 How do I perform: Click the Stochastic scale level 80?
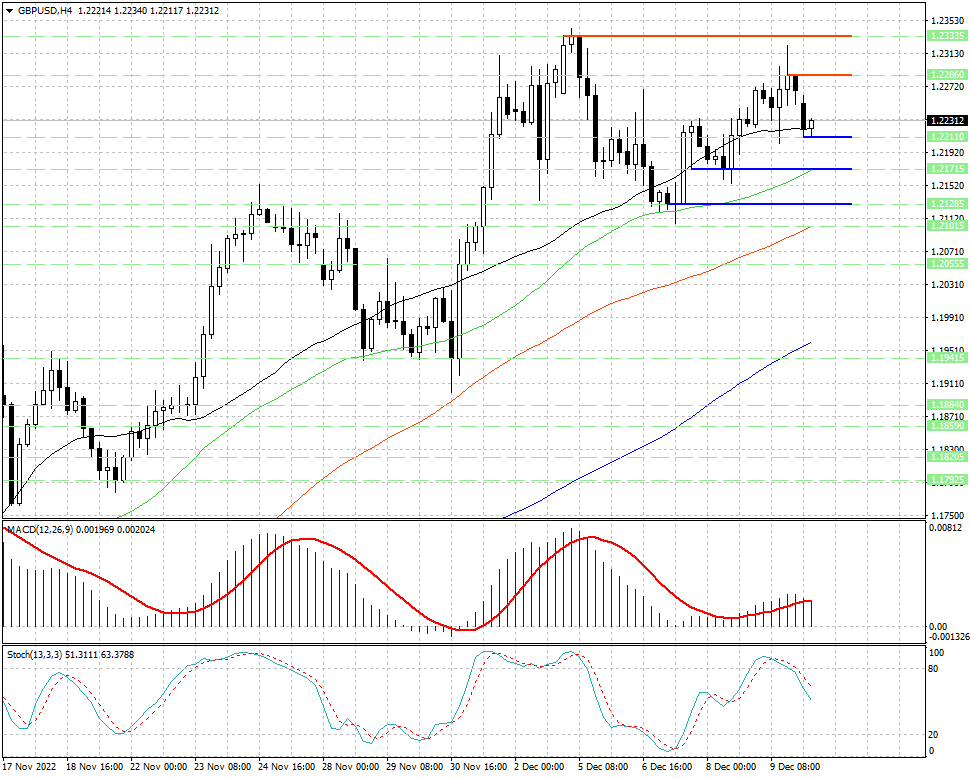tap(933, 669)
